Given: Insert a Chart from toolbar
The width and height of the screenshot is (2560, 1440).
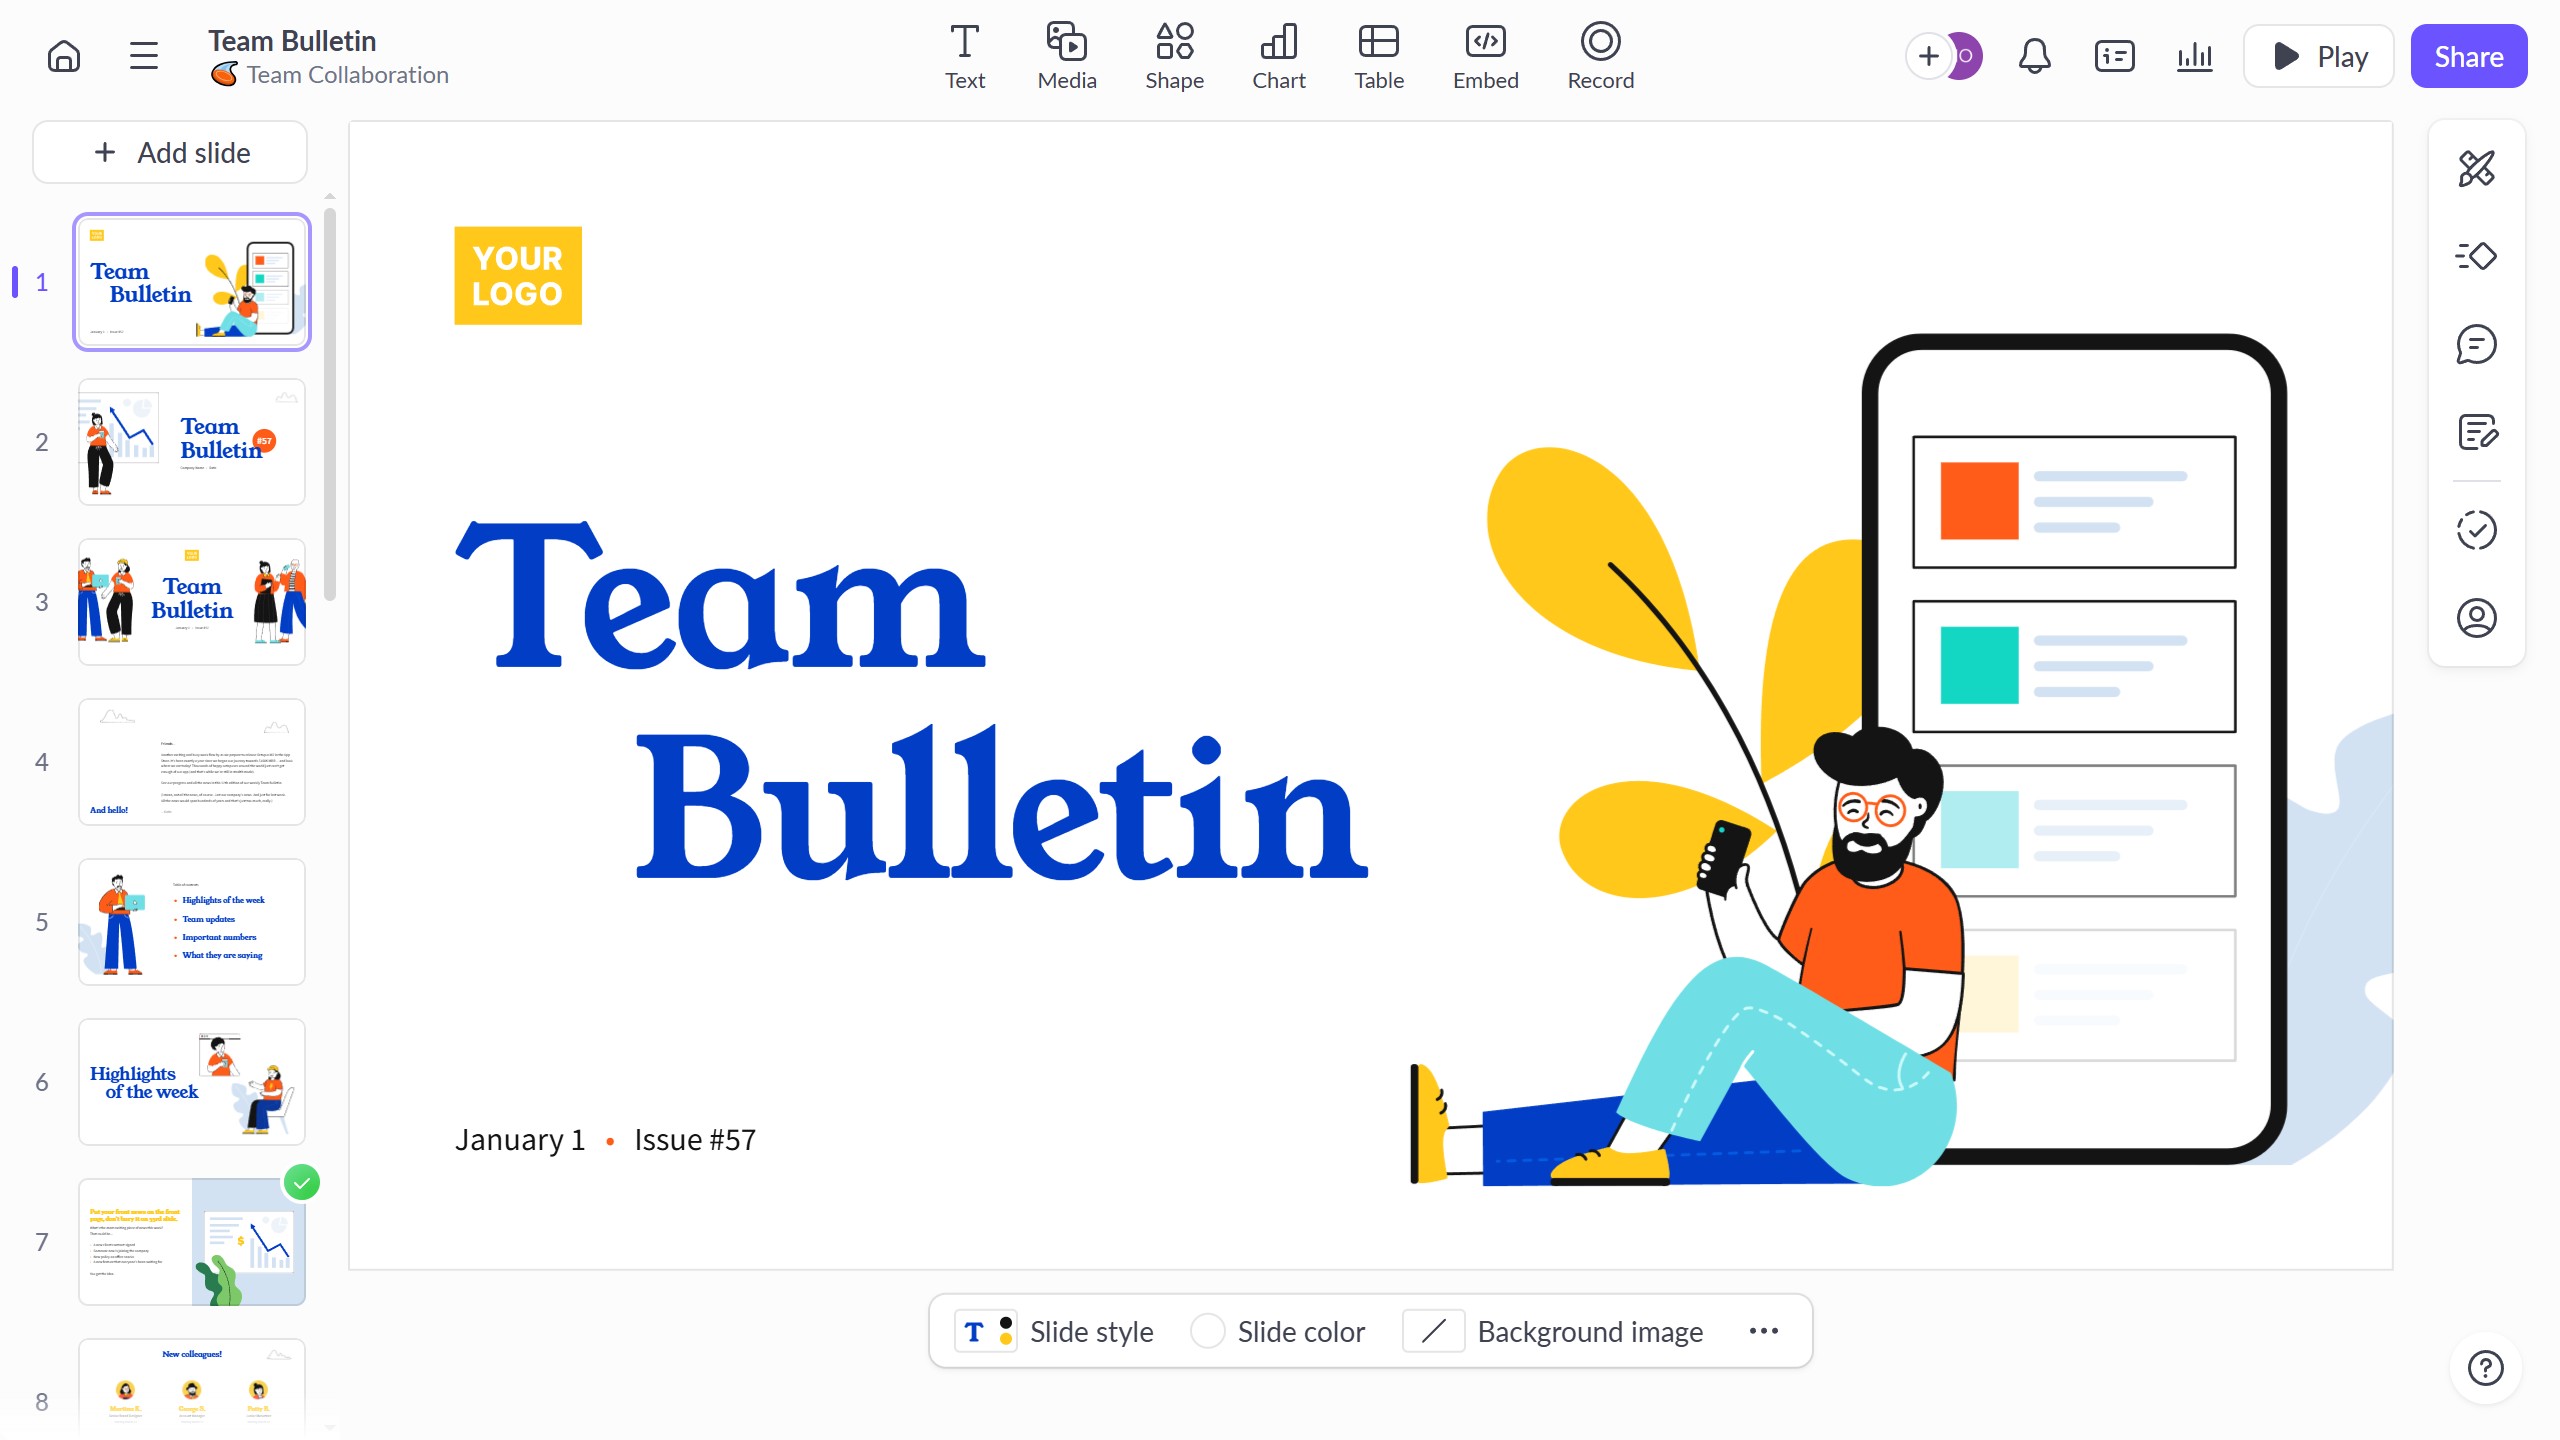Looking at the screenshot, I should click(x=1278, y=56).
